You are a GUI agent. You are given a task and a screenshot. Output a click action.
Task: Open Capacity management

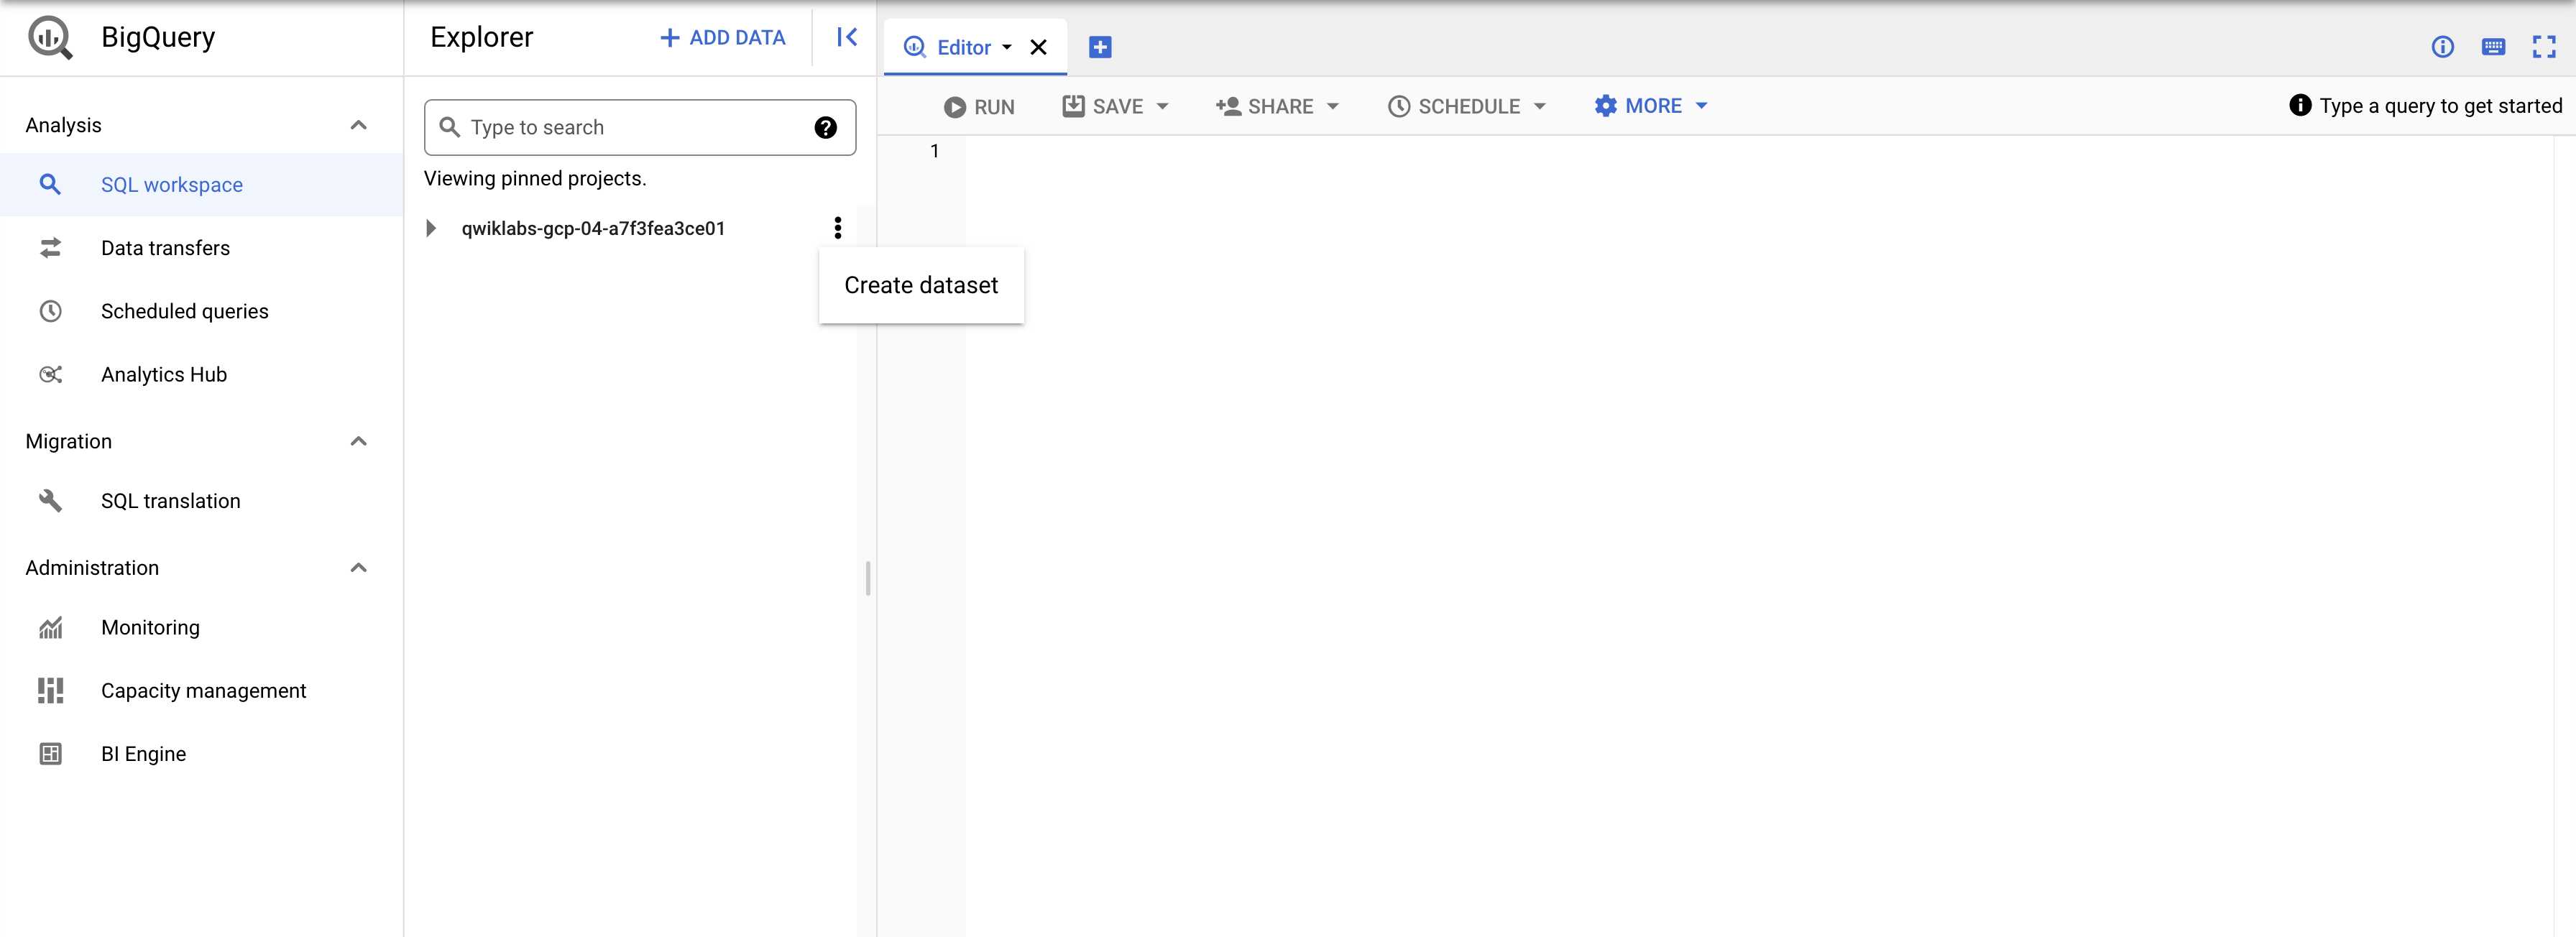204,690
